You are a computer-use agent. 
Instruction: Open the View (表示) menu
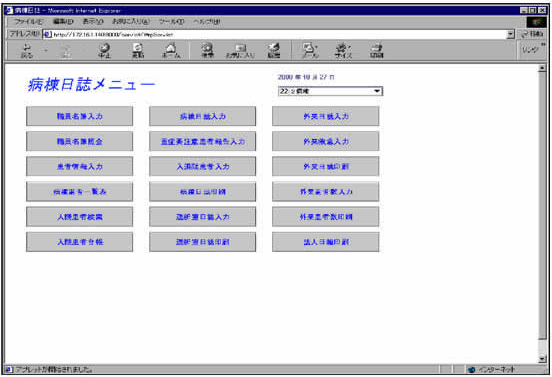pos(93,21)
